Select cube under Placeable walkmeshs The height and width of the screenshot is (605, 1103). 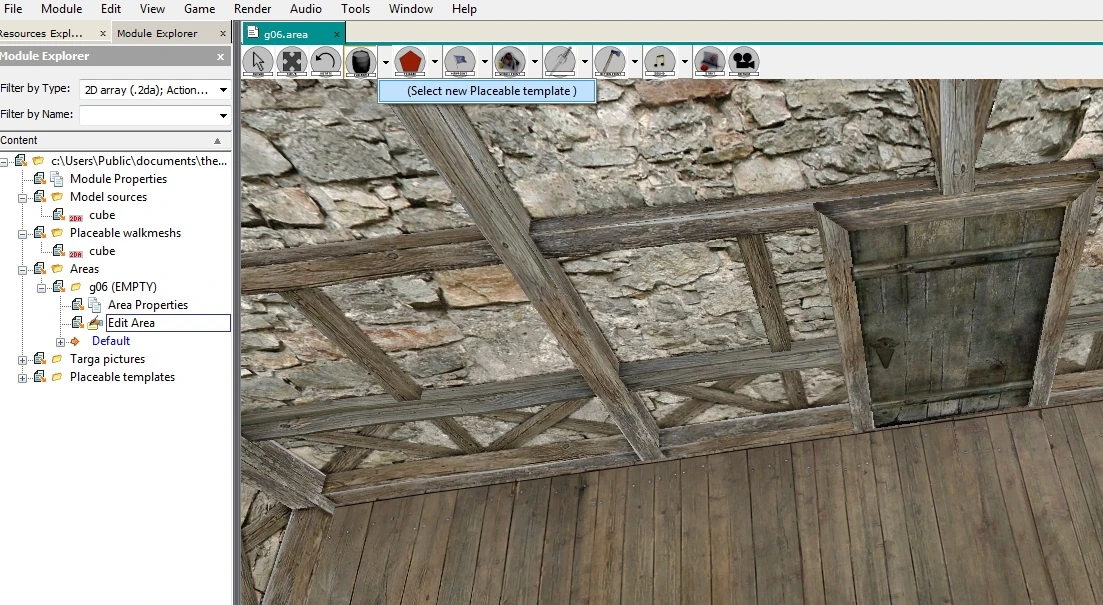(x=102, y=250)
